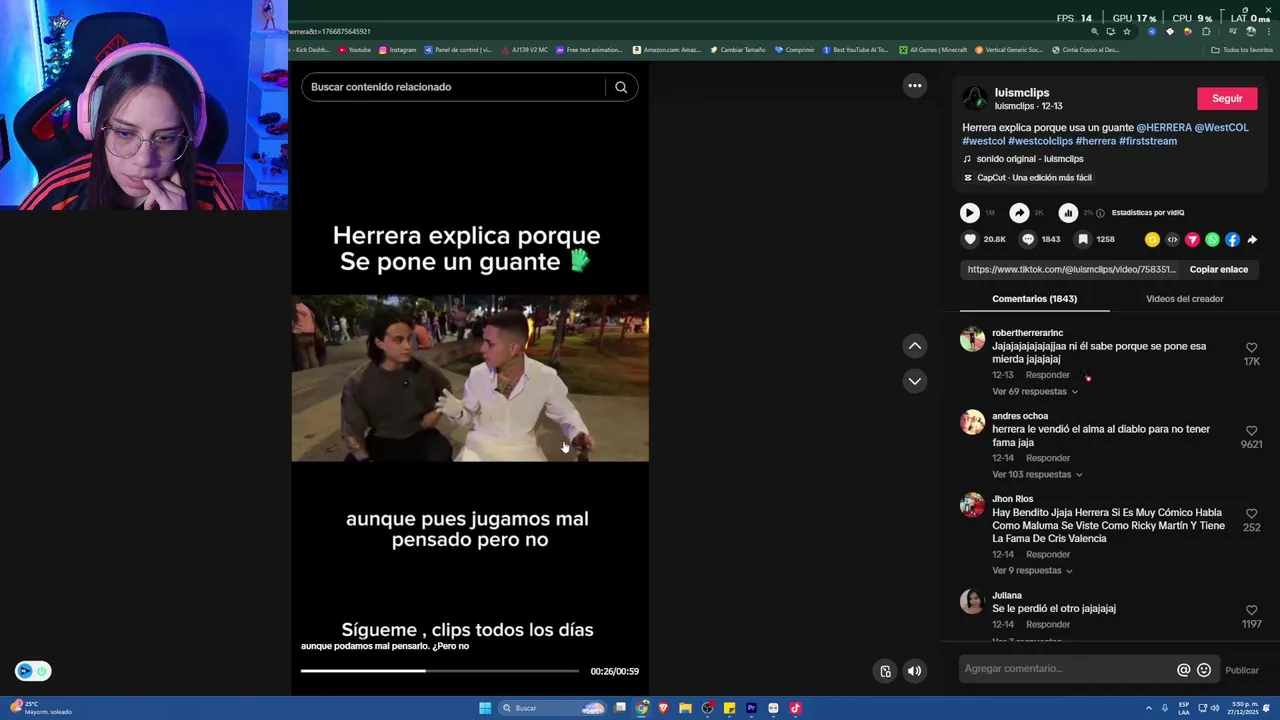Like the video with the heart icon
Screen dimensions: 1280x720
[969, 239]
